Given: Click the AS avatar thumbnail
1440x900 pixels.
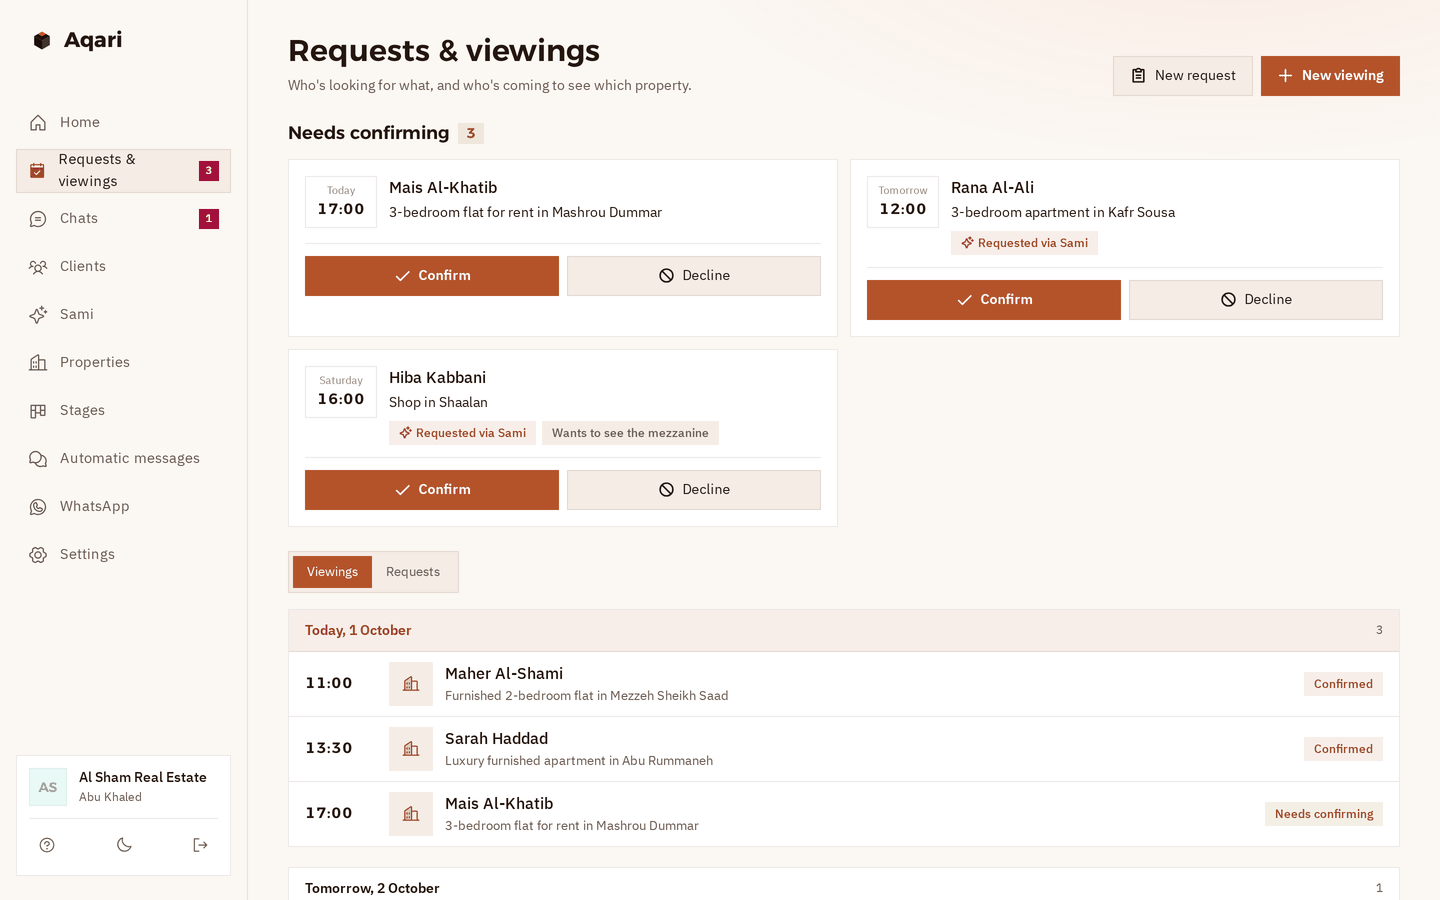Looking at the screenshot, I should coord(48,787).
